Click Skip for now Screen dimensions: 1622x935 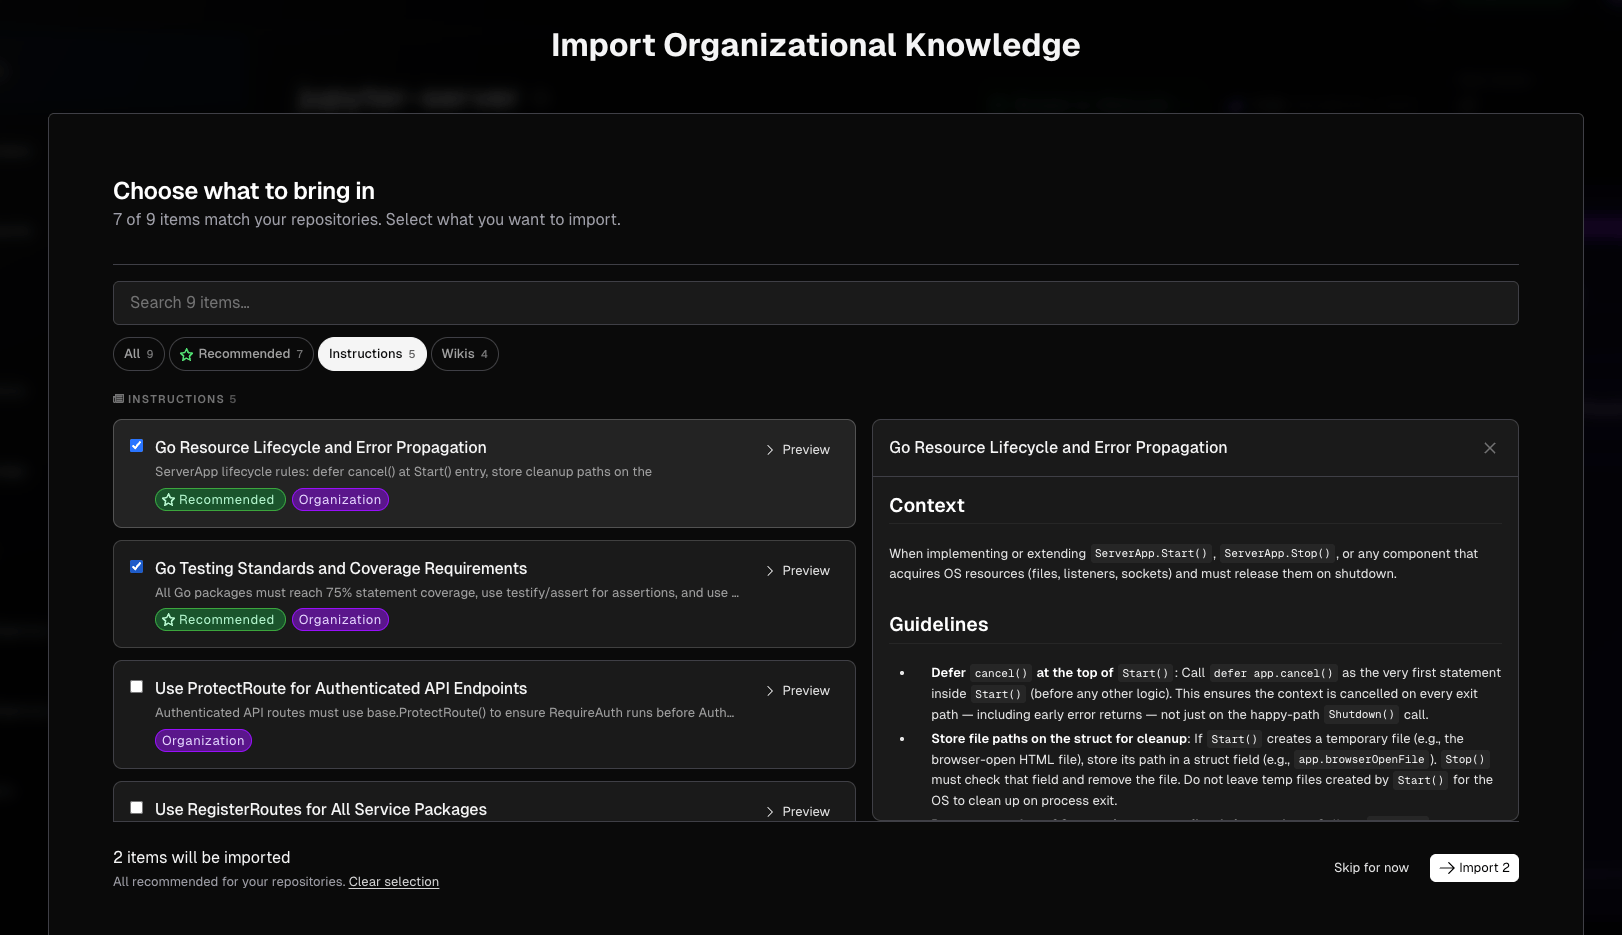point(1371,868)
